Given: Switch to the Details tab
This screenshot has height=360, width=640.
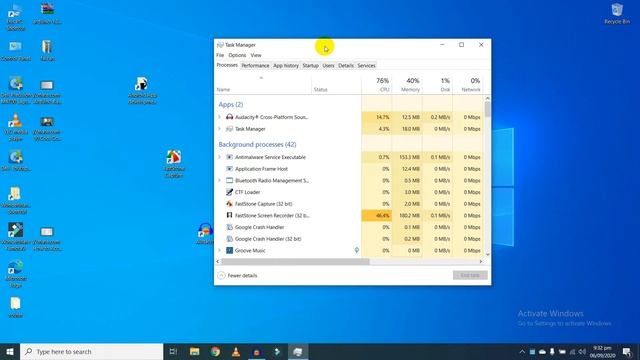Looking at the screenshot, I should pos(346,65).
